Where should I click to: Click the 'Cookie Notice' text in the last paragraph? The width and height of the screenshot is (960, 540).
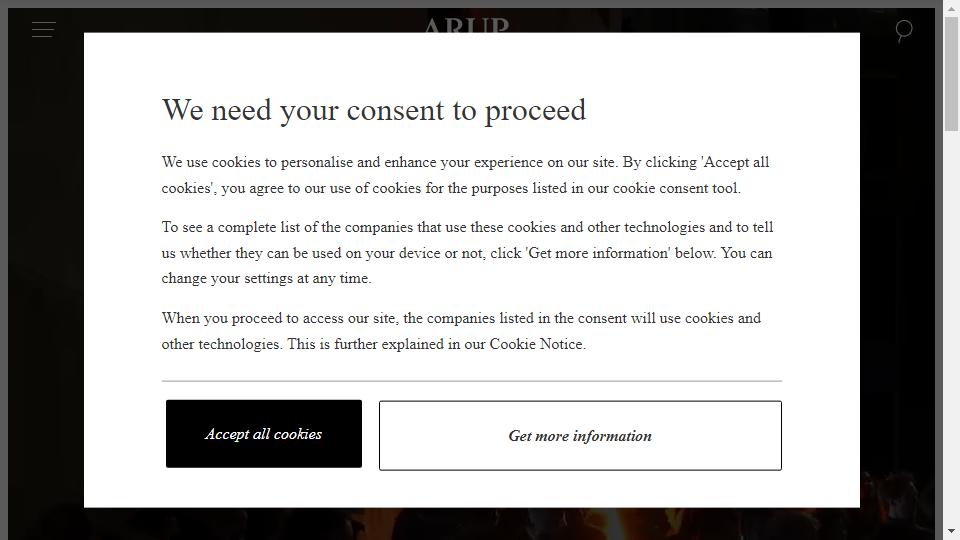click(536, 344)
